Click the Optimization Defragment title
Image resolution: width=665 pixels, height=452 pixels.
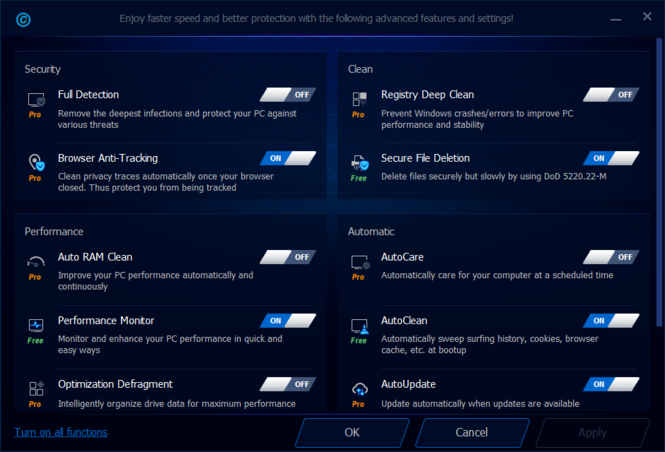(115, 384)
